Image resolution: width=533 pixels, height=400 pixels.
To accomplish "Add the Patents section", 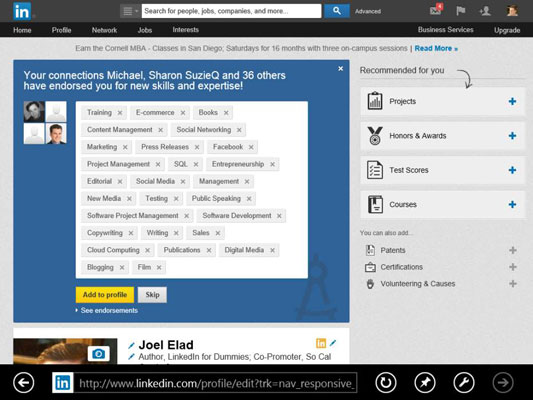I will 513,250.
